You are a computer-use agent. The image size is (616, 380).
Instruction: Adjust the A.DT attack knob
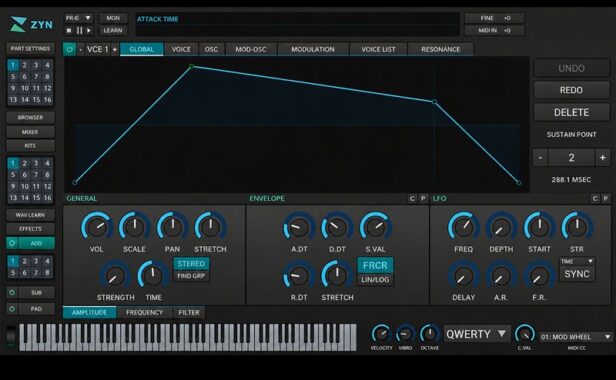[299, 227]
